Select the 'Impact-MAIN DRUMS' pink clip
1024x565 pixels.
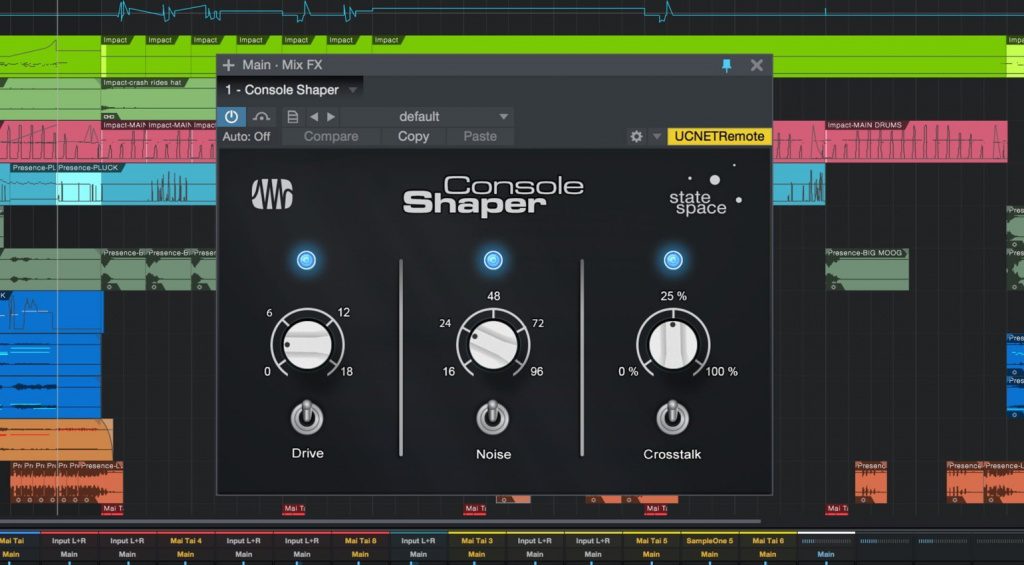[x=916, y=141]
